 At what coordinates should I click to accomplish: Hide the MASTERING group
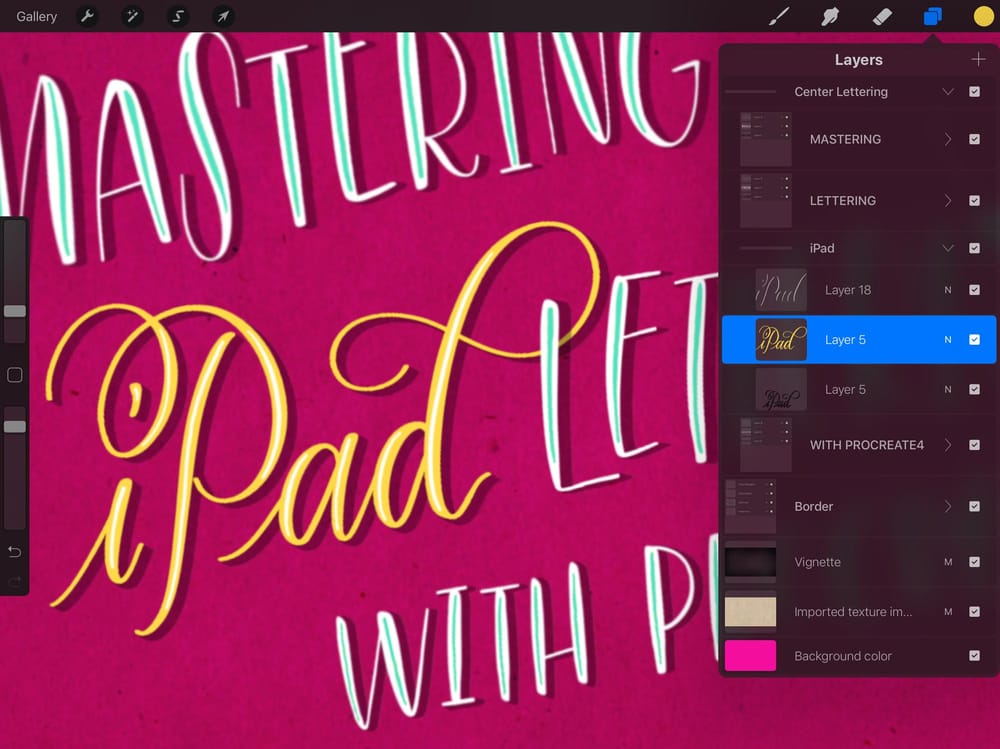[974, 139]
